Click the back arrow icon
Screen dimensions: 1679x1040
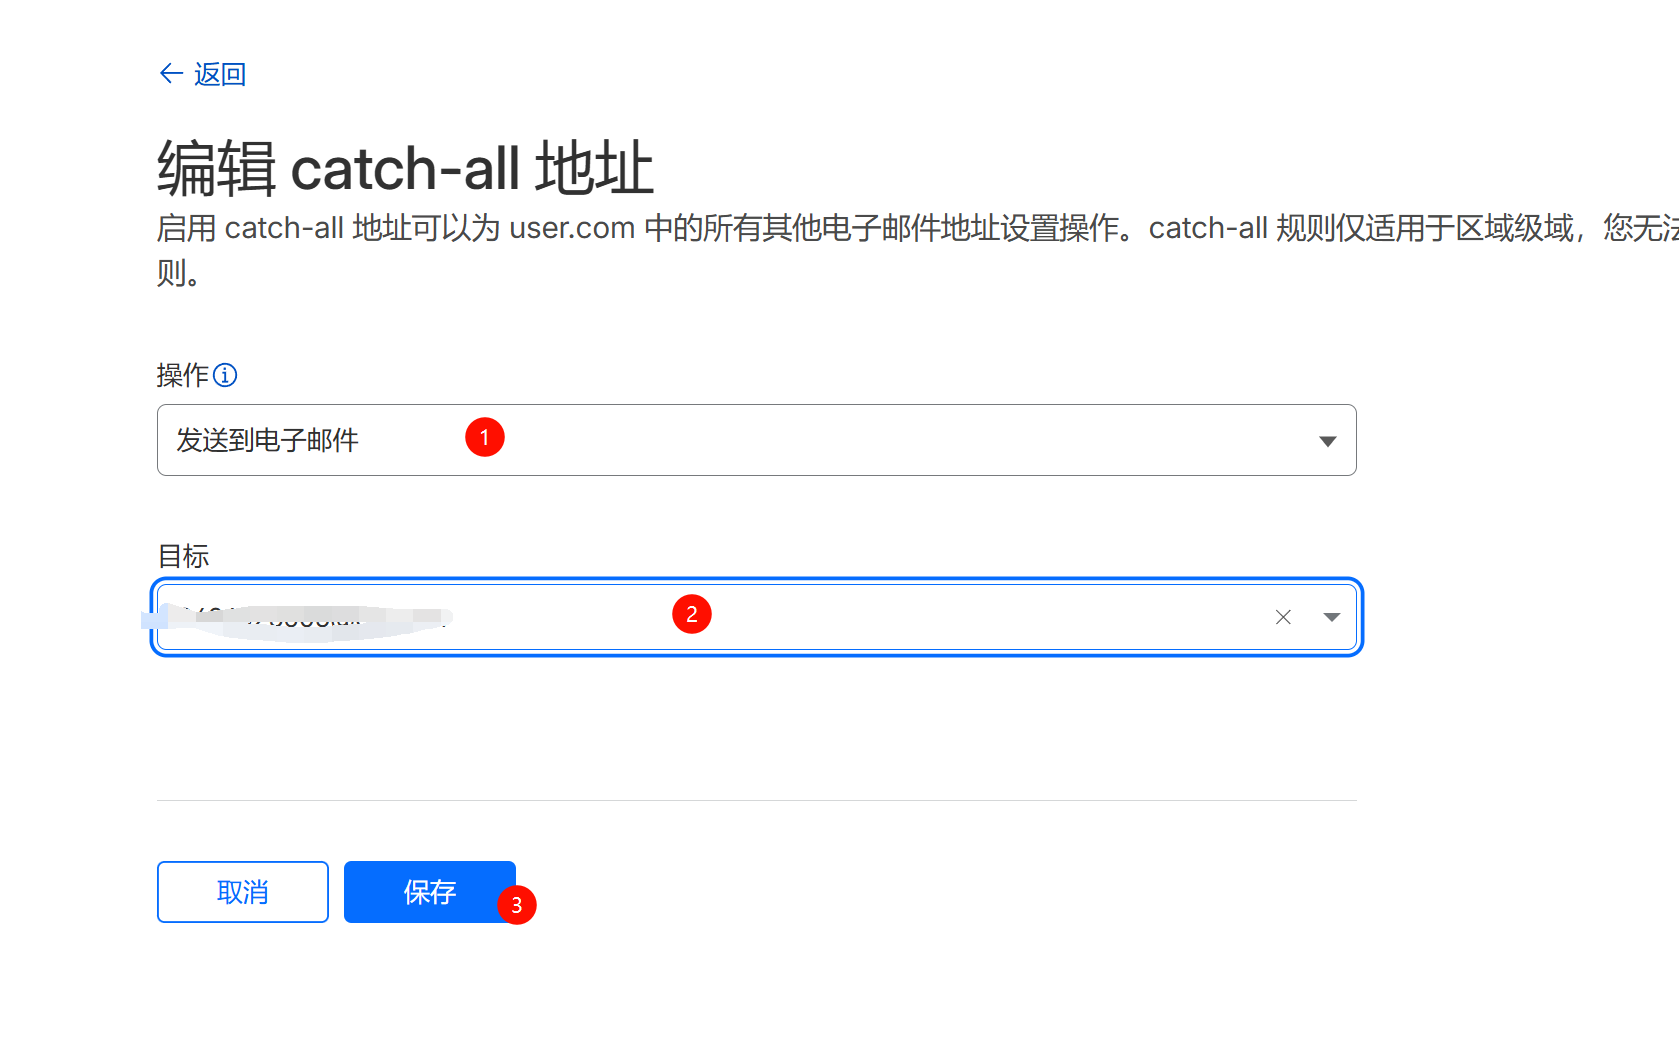click(171, 74)
